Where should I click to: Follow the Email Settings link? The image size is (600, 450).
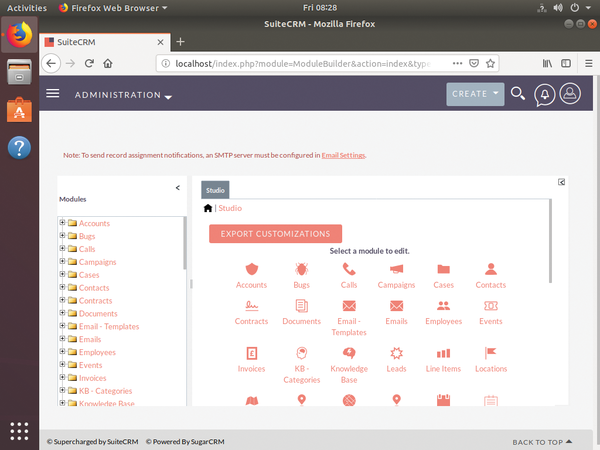343,155
